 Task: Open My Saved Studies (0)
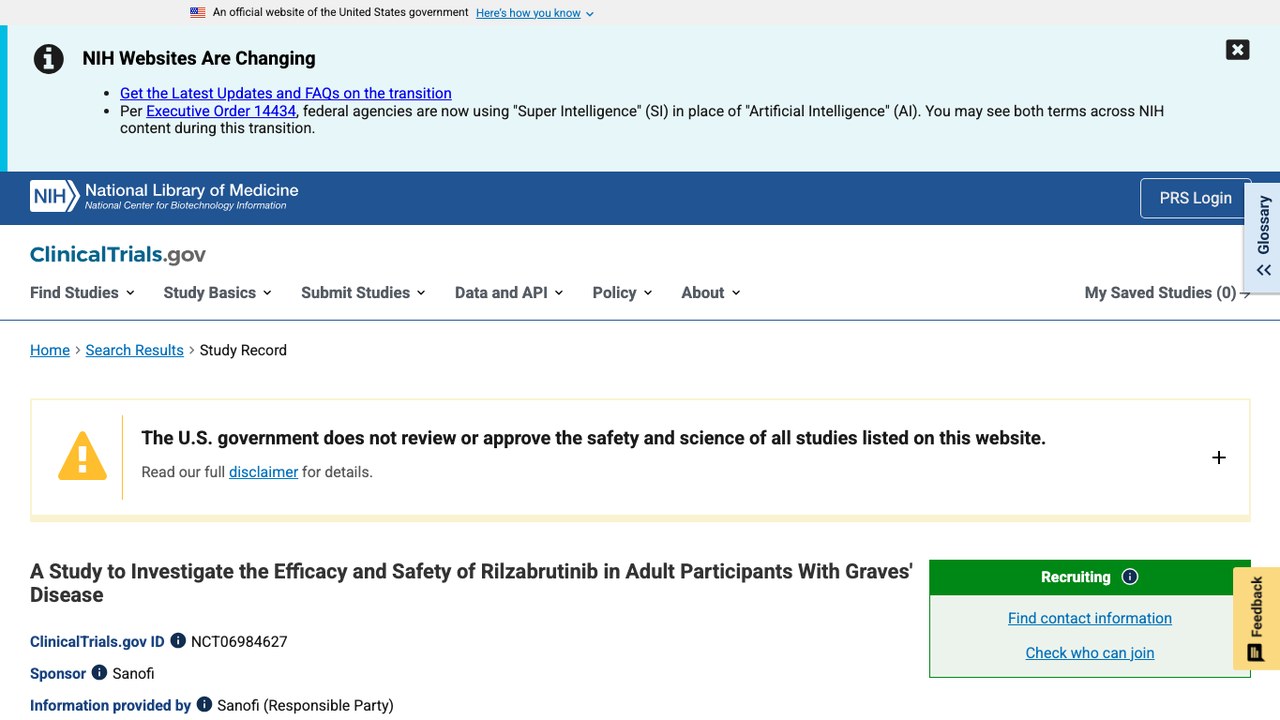point(1167,293)
